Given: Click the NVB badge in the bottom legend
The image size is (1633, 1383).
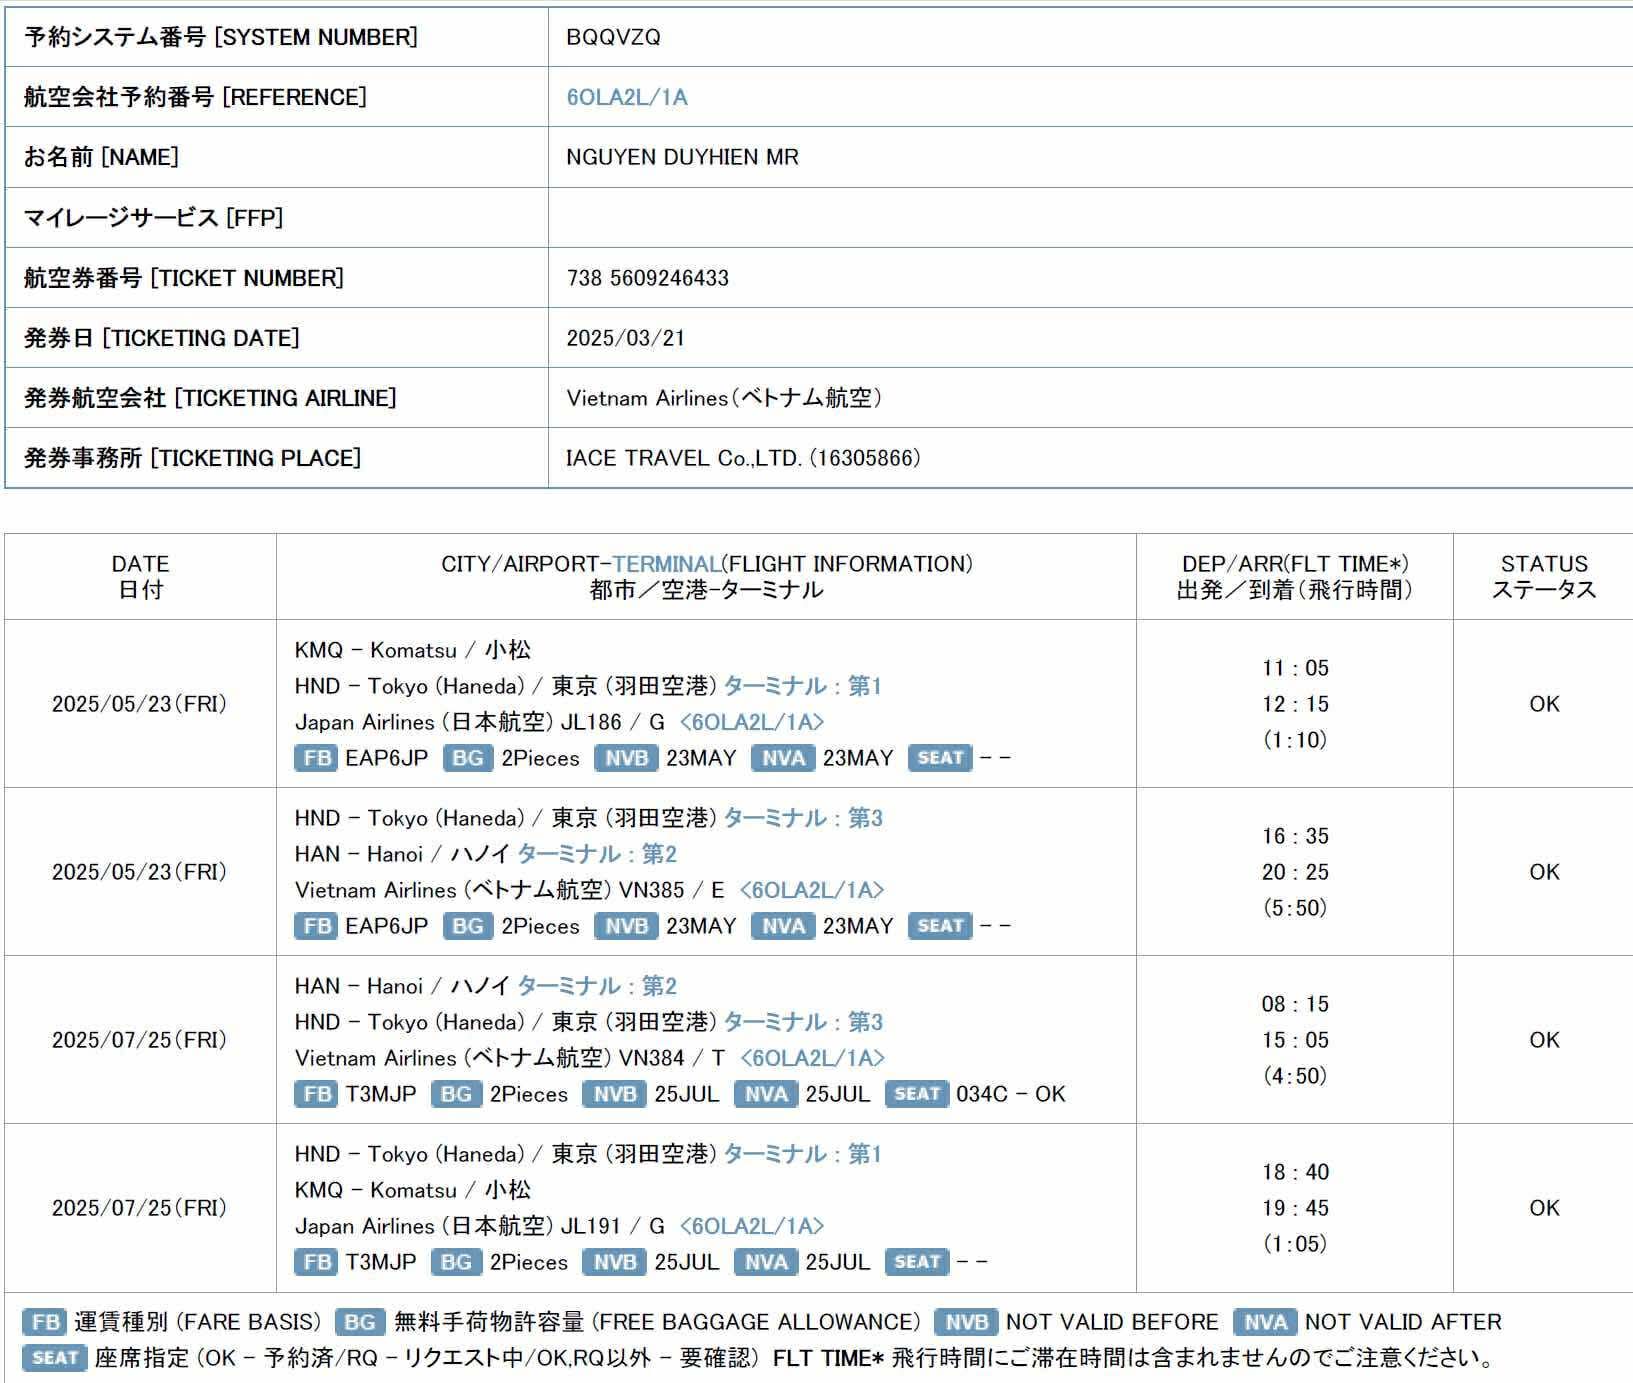Looking at the screenshot, I should point(966,1322).
